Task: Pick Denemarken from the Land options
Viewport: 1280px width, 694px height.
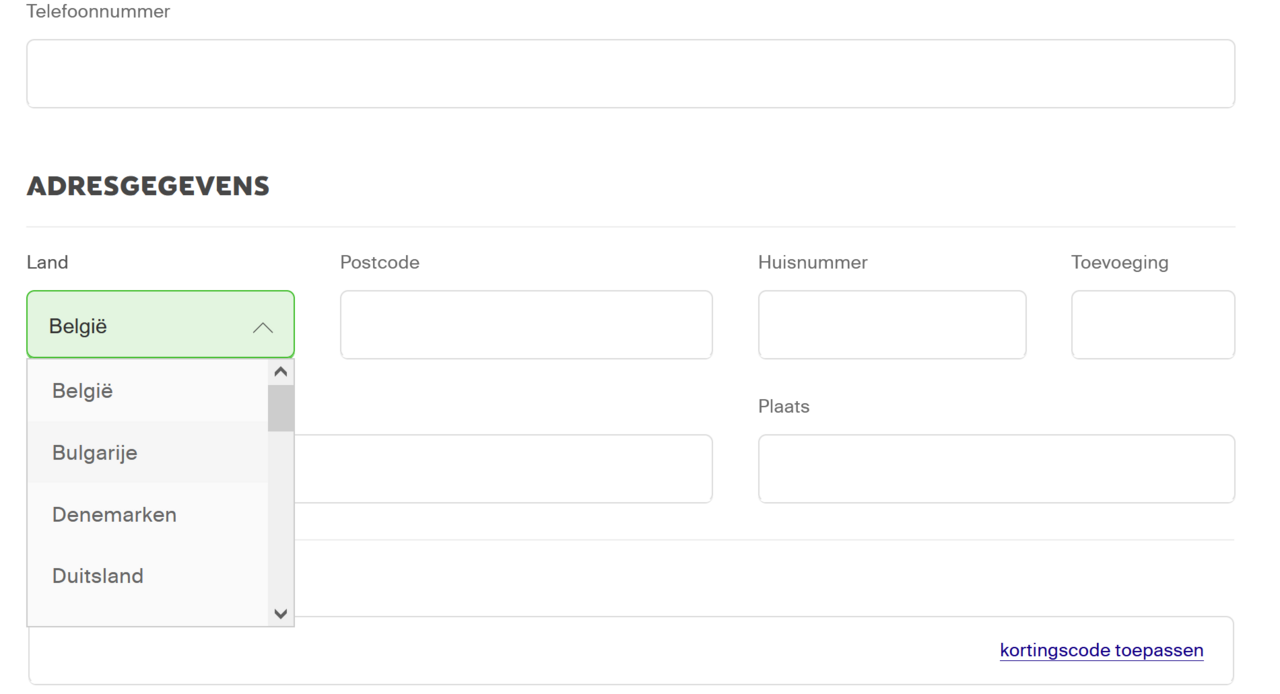Action: pyautogui.click(x=114, y=515)
